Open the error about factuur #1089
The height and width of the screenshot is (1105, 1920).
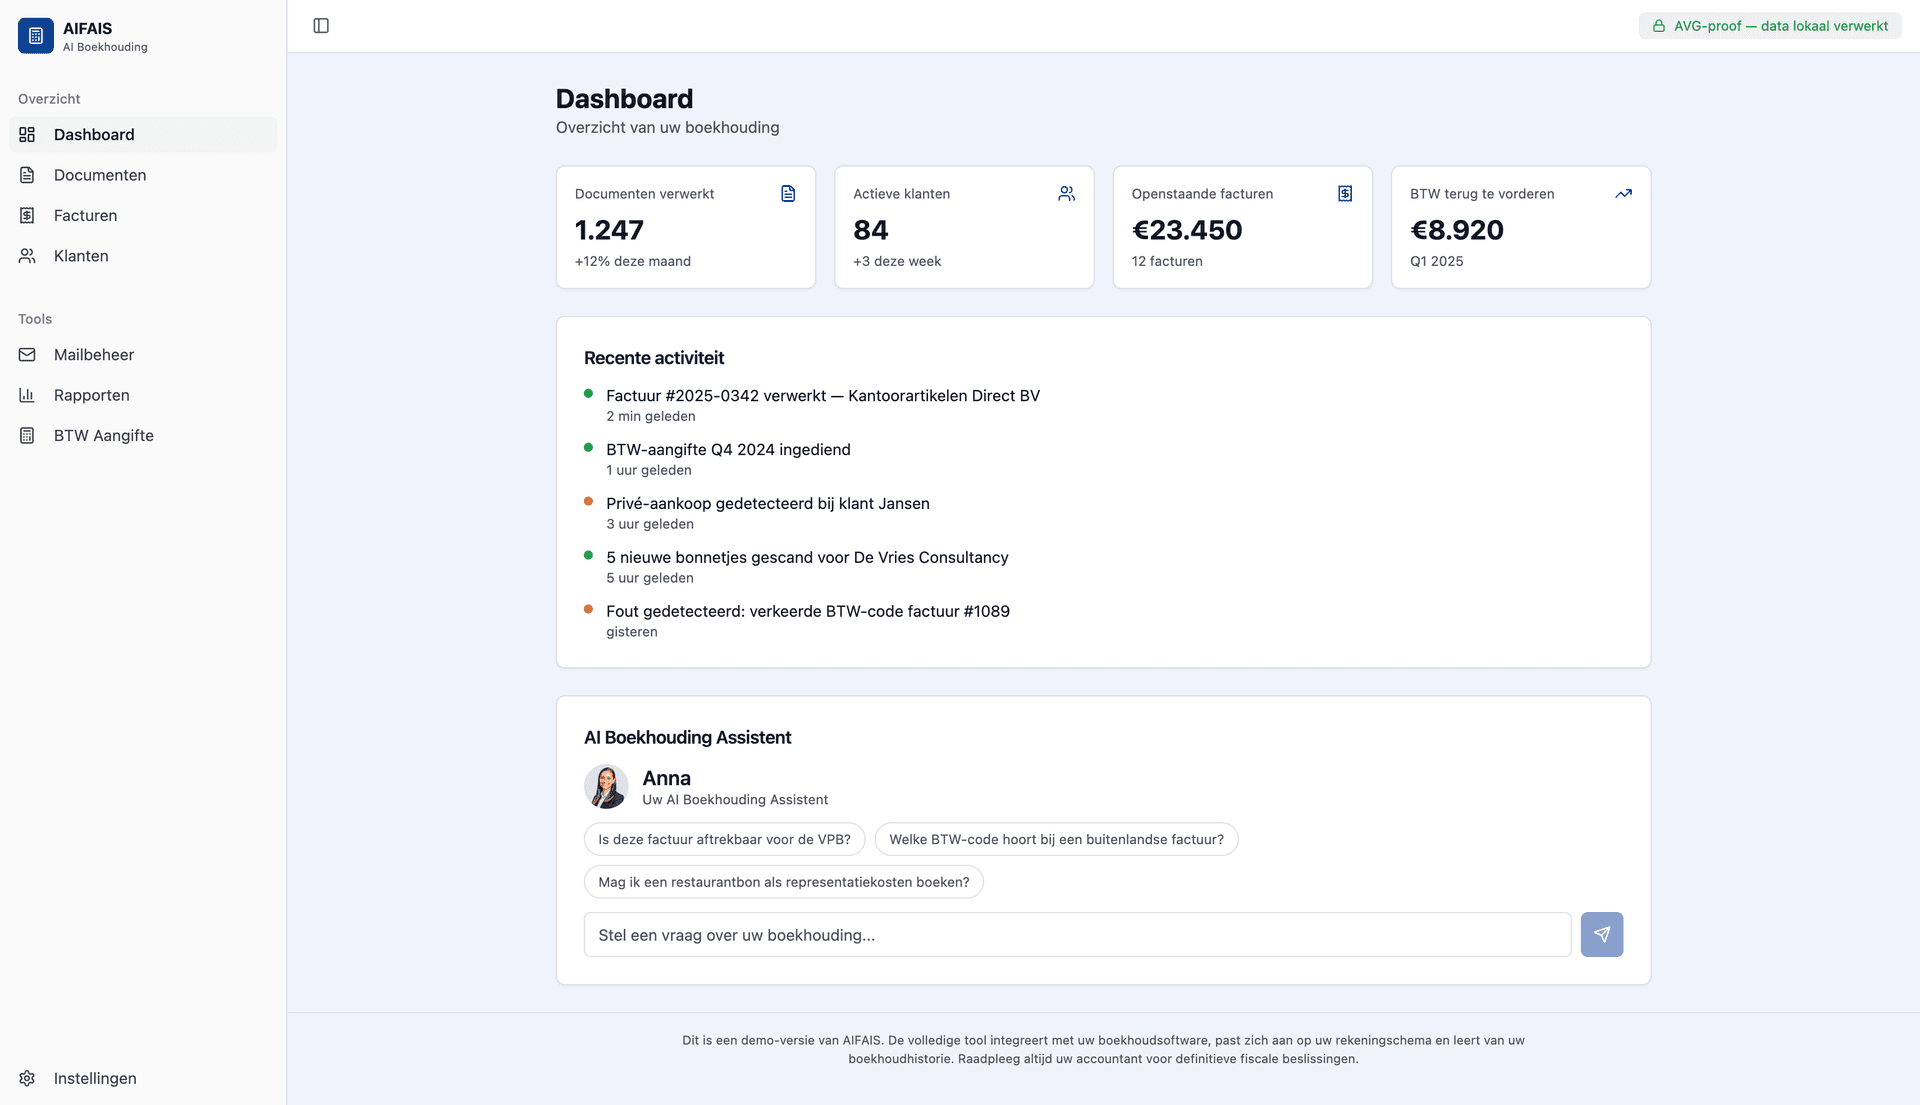[x=808, y=610]
